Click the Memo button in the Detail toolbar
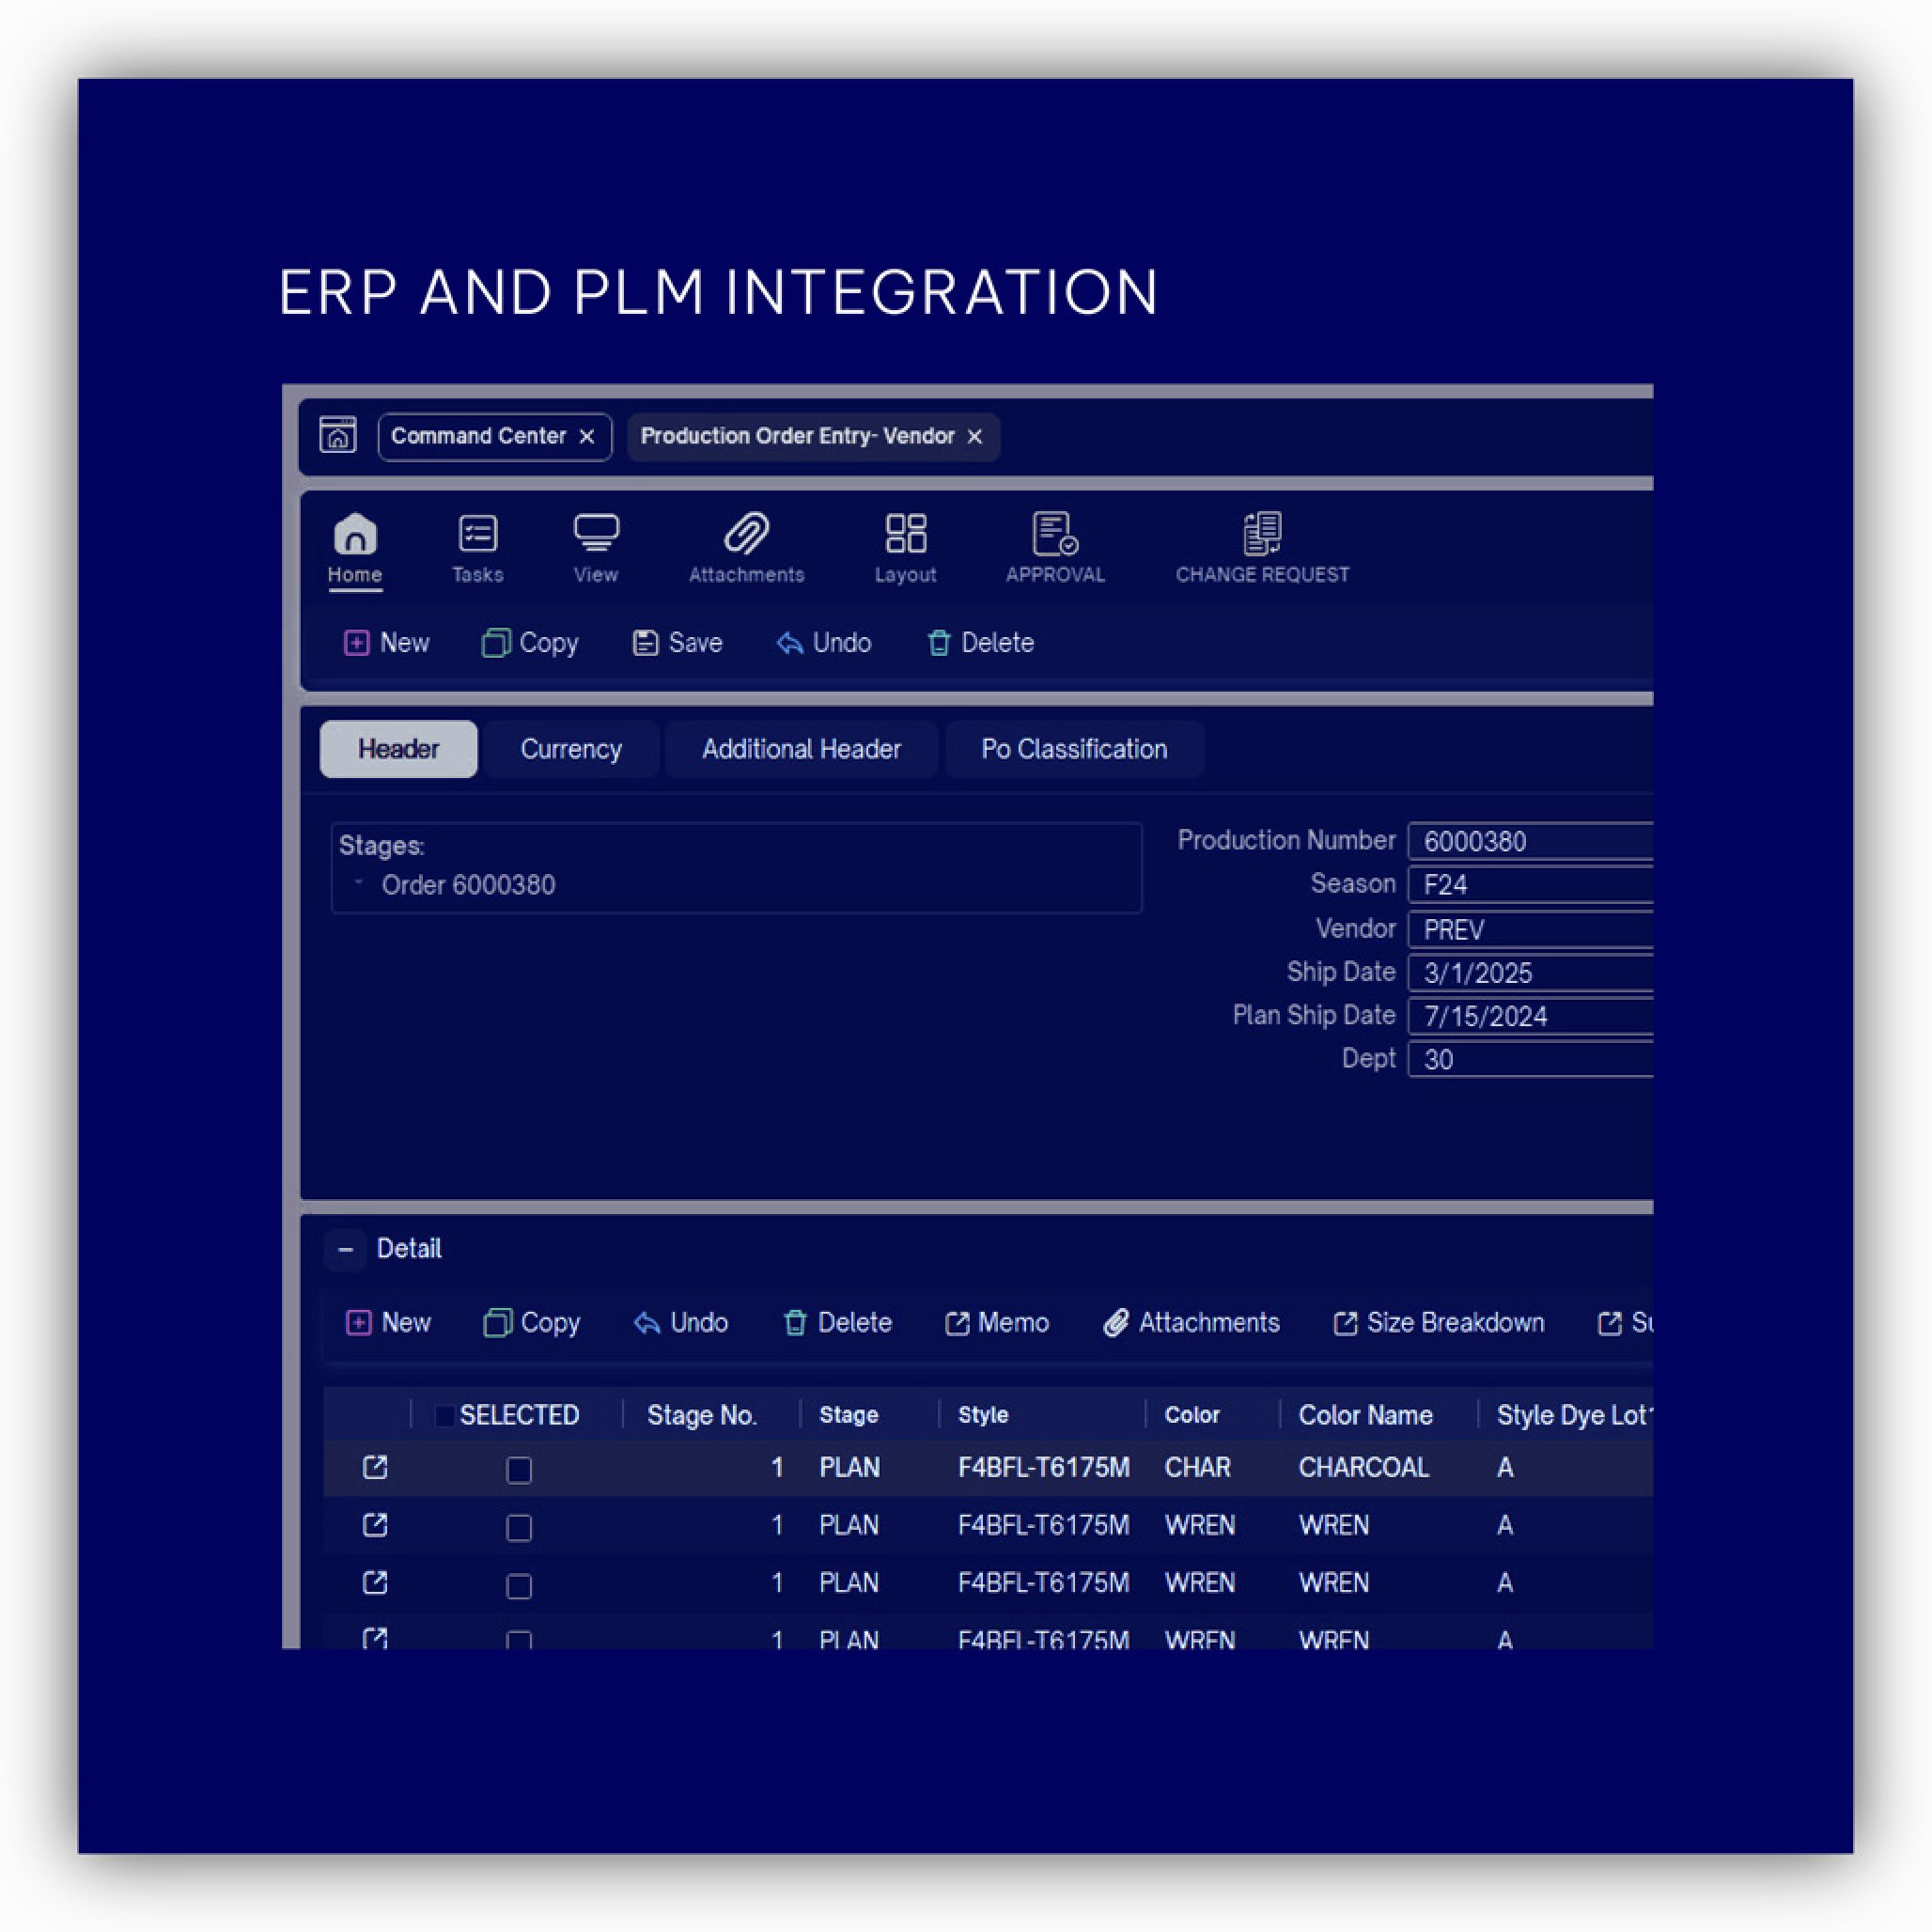 coord(997,1323)
